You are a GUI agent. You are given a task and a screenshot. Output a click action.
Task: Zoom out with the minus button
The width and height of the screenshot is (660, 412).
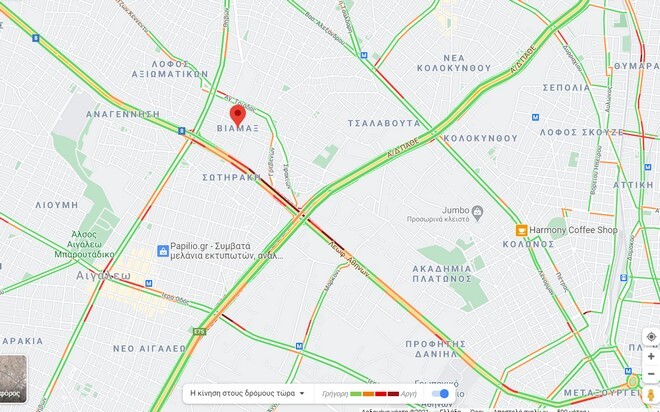[x=651, y=374]
